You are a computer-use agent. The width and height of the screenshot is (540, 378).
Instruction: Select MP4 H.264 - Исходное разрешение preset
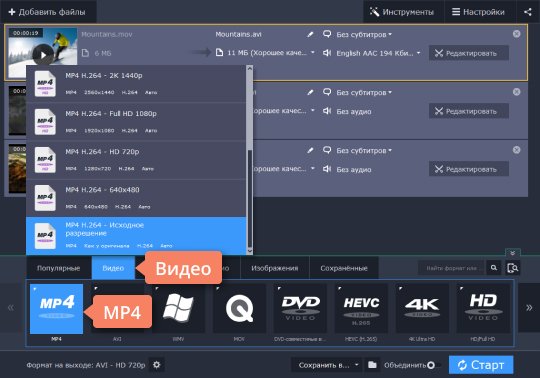[136, 236]
